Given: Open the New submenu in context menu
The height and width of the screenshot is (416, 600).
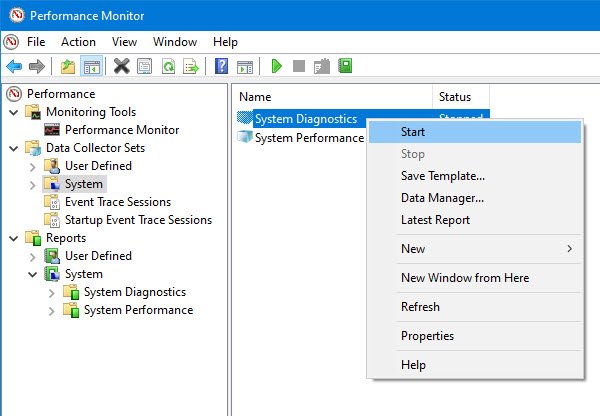Looking at the screenshot, I should click(x=413, y=249).
